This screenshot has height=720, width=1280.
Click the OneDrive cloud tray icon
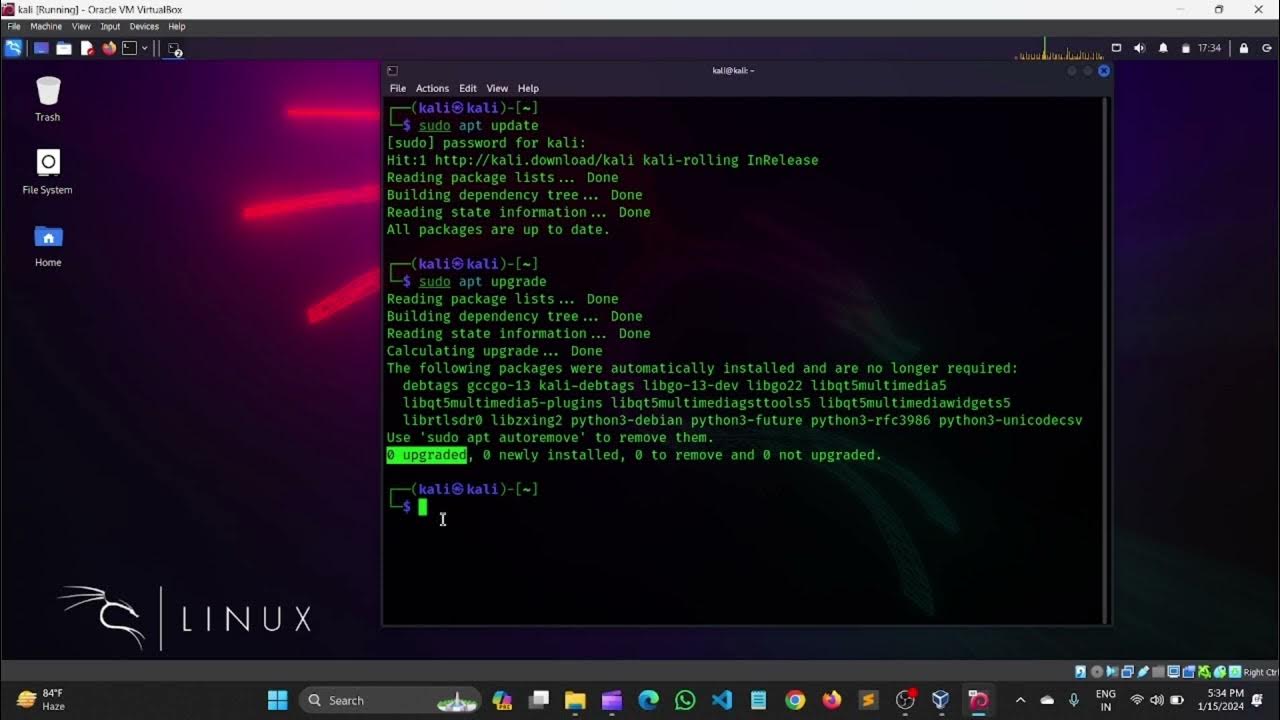pyautogui.click(x=1047, y=700)
